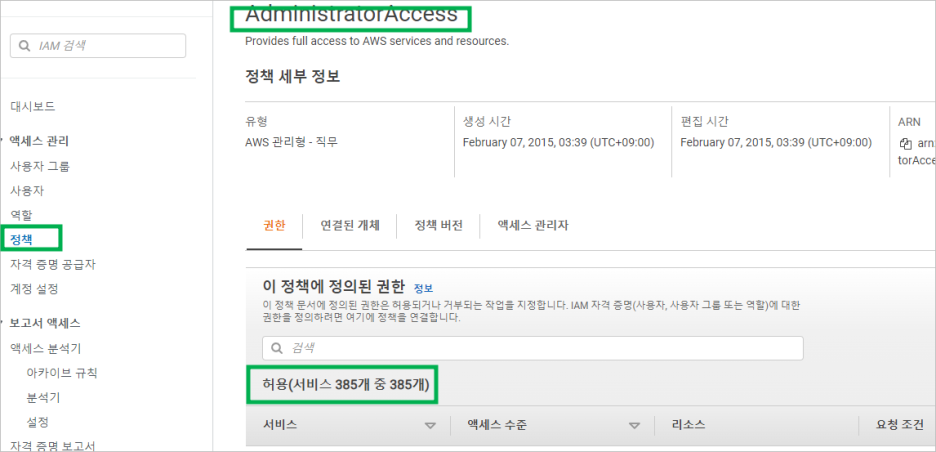Open 대시보드 in the sidebar

pos(33,107)
